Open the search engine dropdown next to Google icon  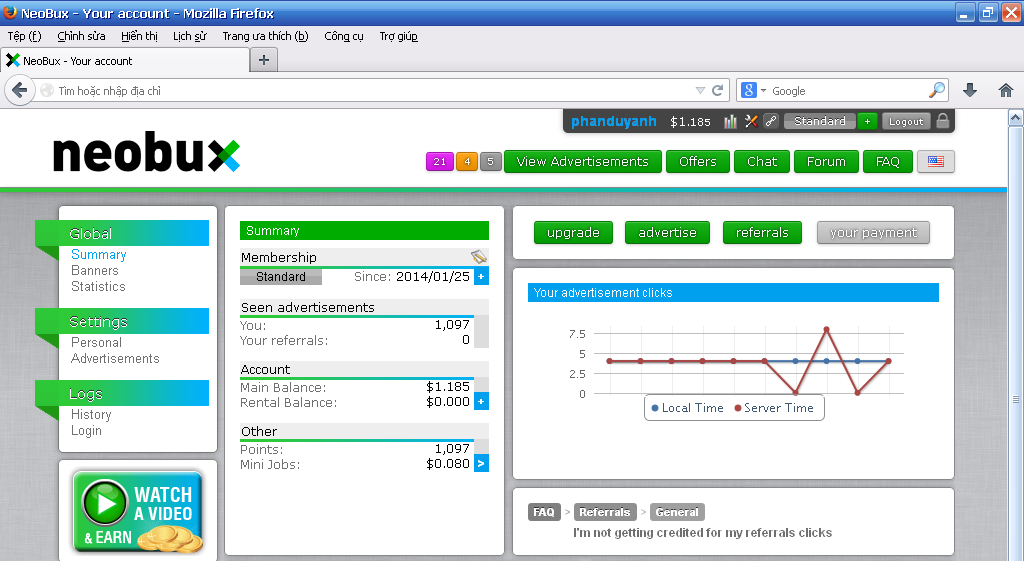point(763,91)
